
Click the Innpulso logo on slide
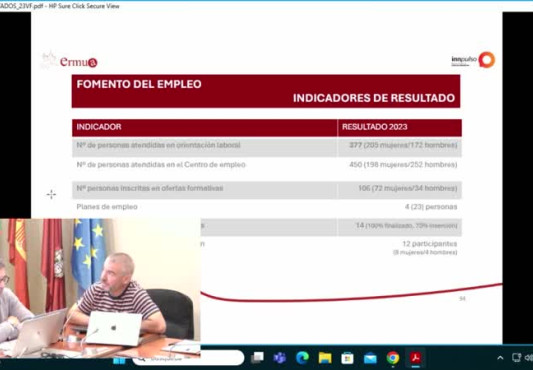(473, 60)
